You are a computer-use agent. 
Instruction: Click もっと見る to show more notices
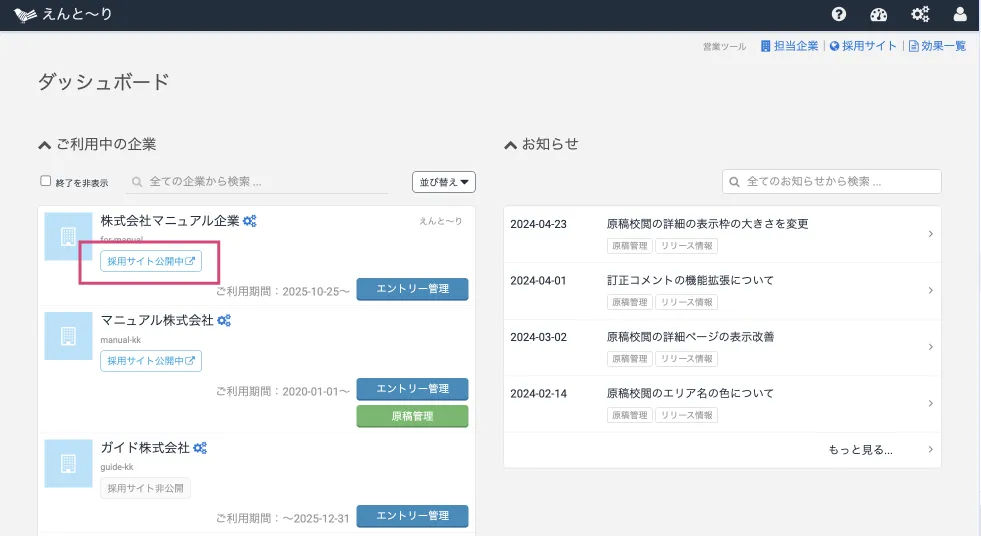(x=860, y=450)
